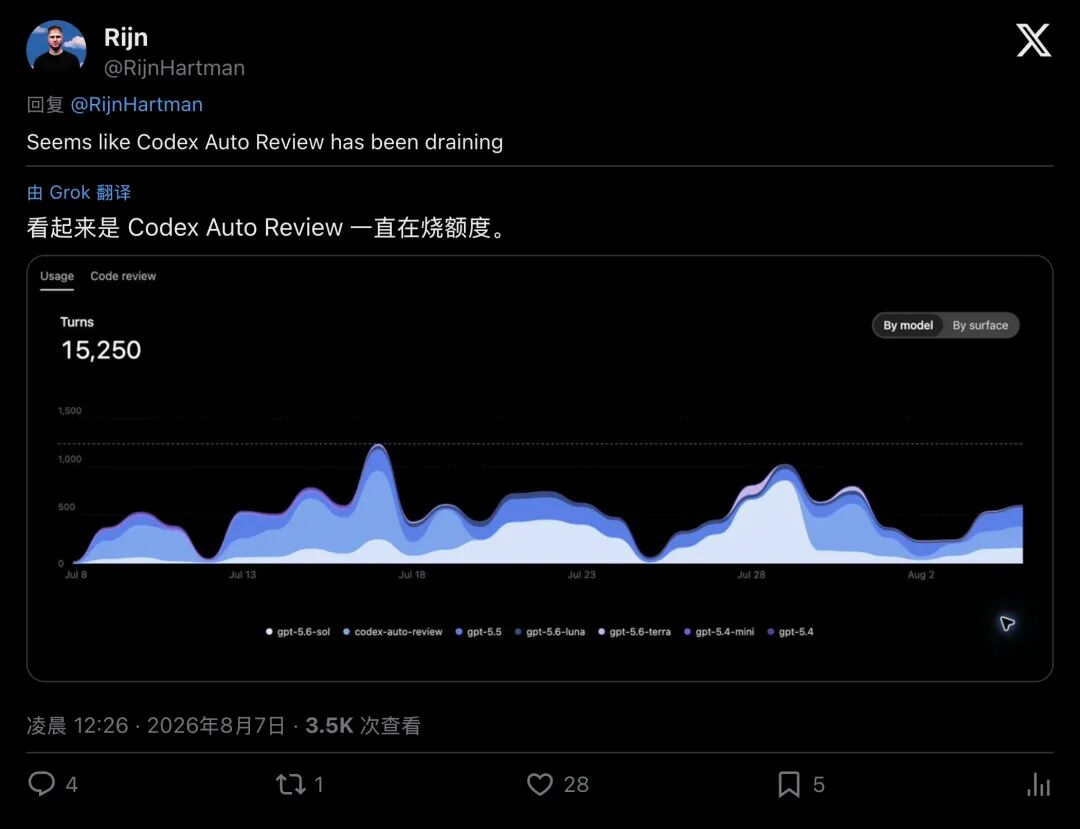
Task: Click the English tweet text
Action: click(264, 142)
